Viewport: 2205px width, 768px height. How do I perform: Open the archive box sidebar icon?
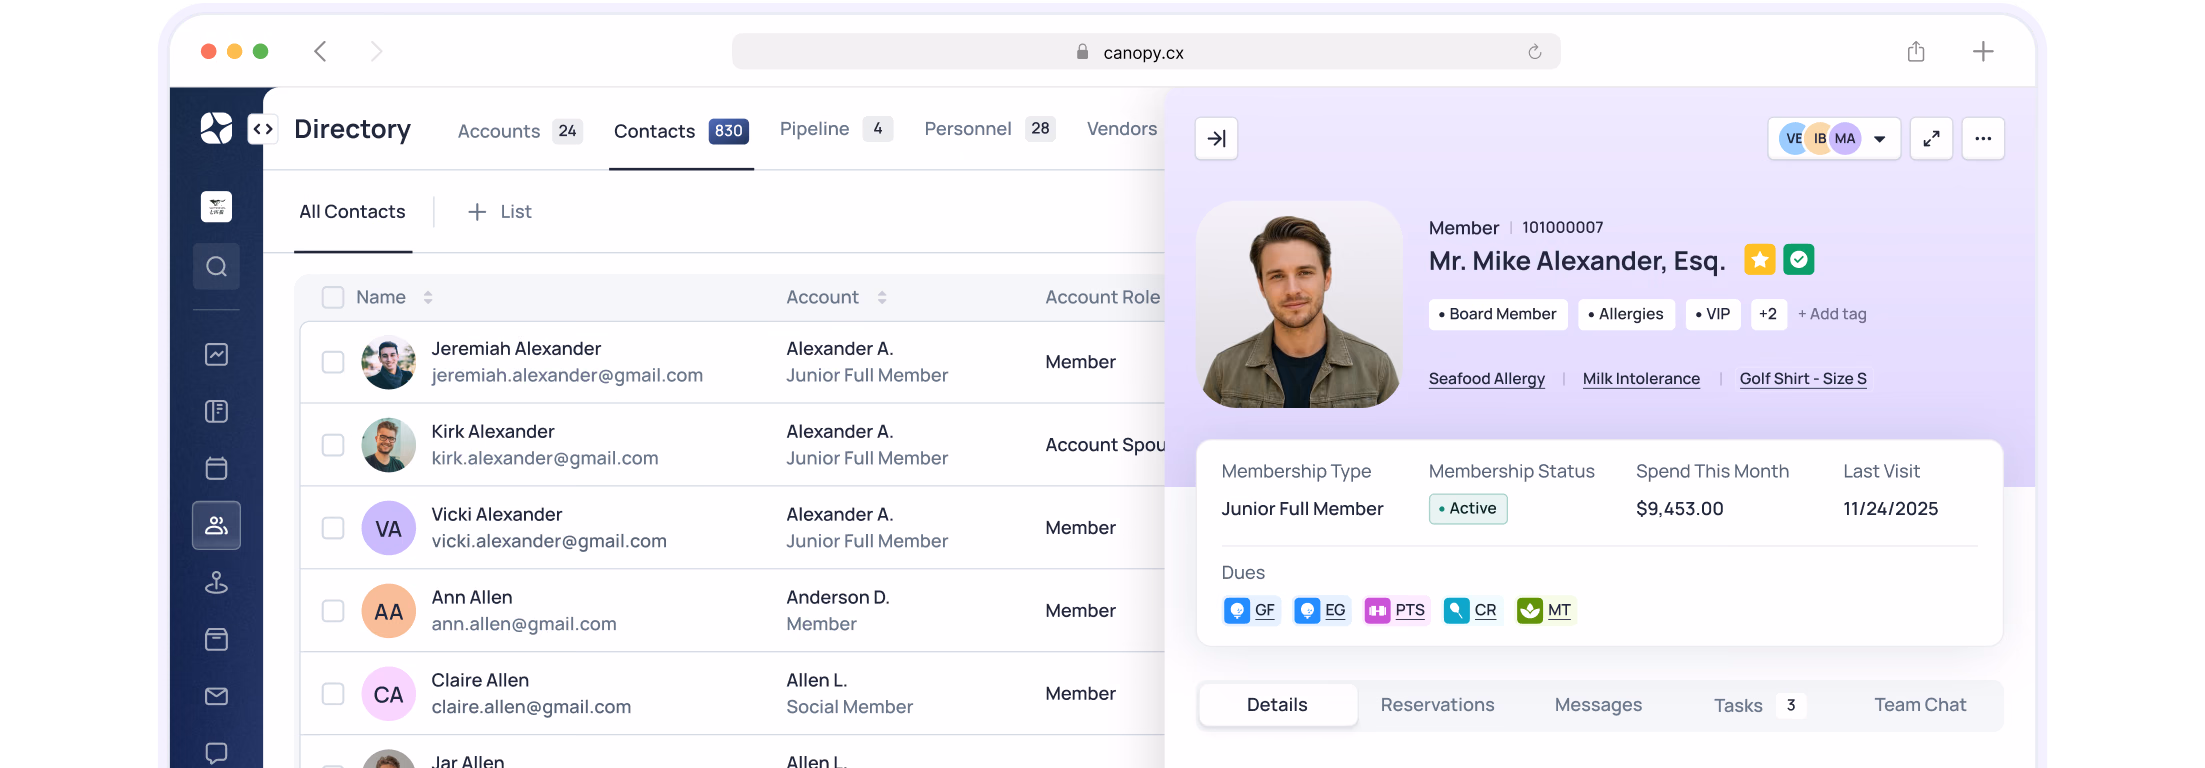click(216, 639)
